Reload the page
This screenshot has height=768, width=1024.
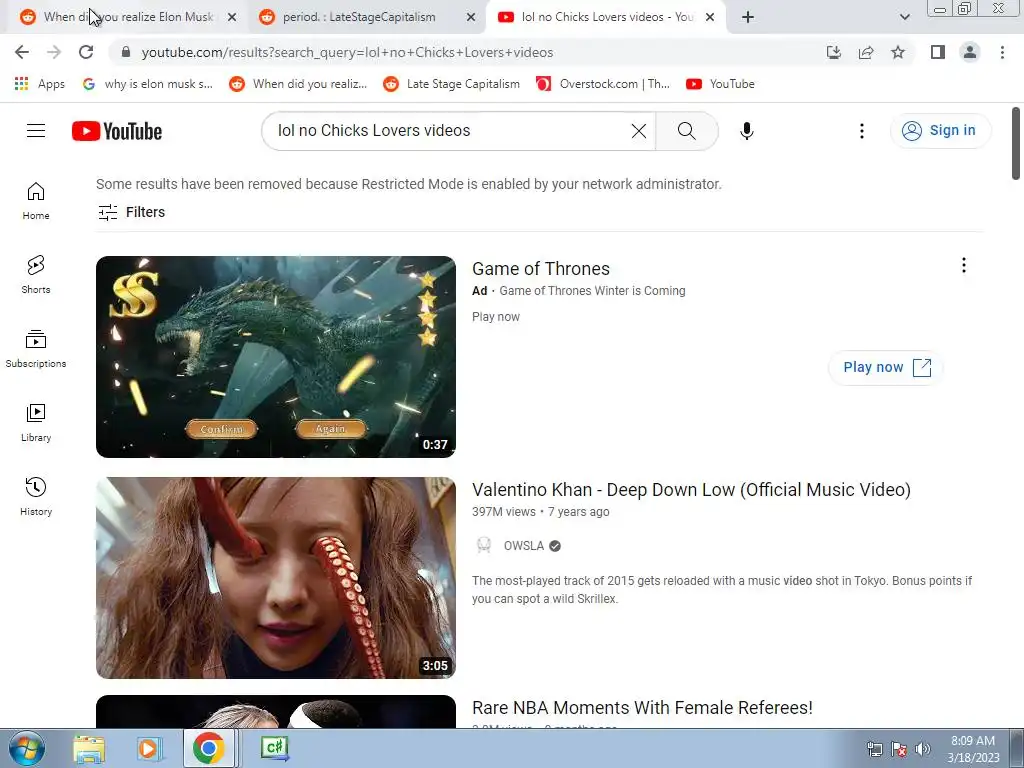[86, 52]
